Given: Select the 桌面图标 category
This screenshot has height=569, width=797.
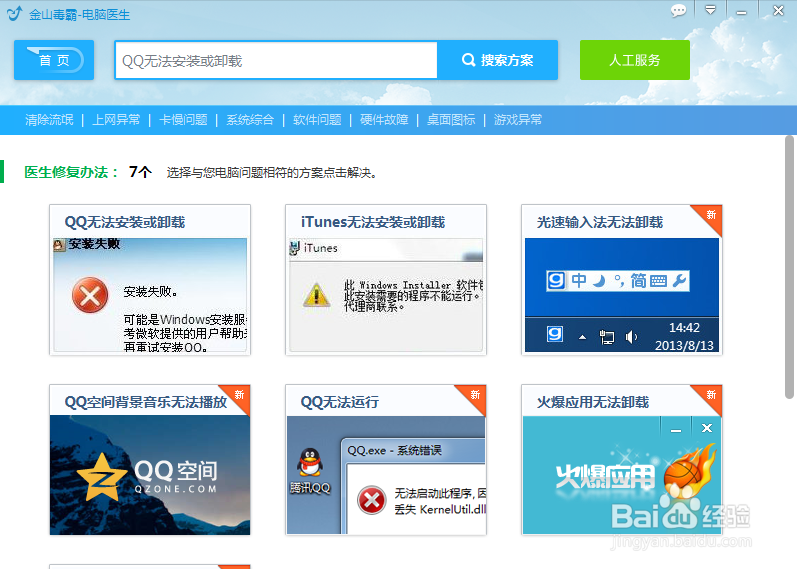Looking at the screenshot, I should [451, 119].
